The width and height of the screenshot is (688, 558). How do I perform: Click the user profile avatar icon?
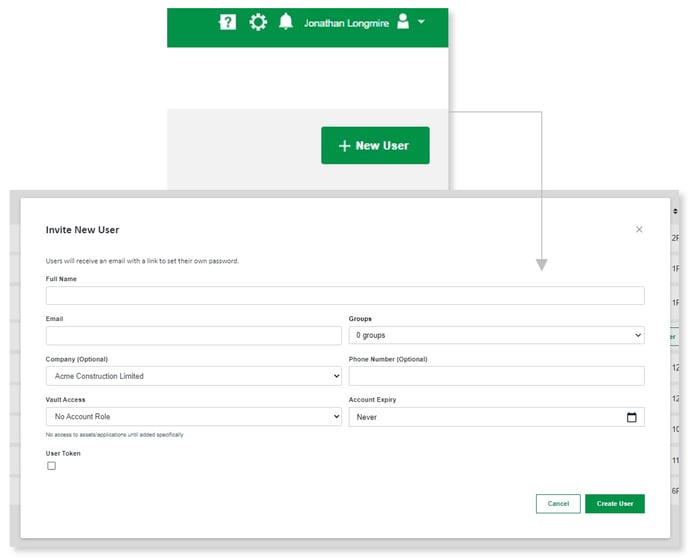[x=403, y=22]
